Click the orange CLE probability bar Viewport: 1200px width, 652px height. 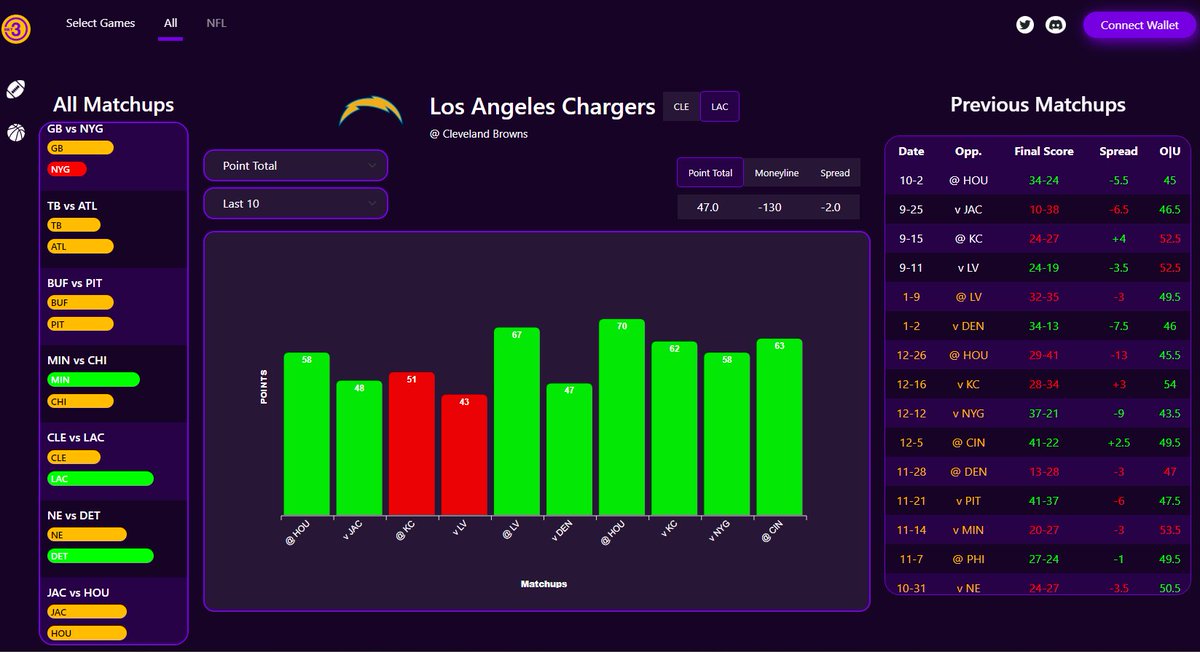click(74, 457)
